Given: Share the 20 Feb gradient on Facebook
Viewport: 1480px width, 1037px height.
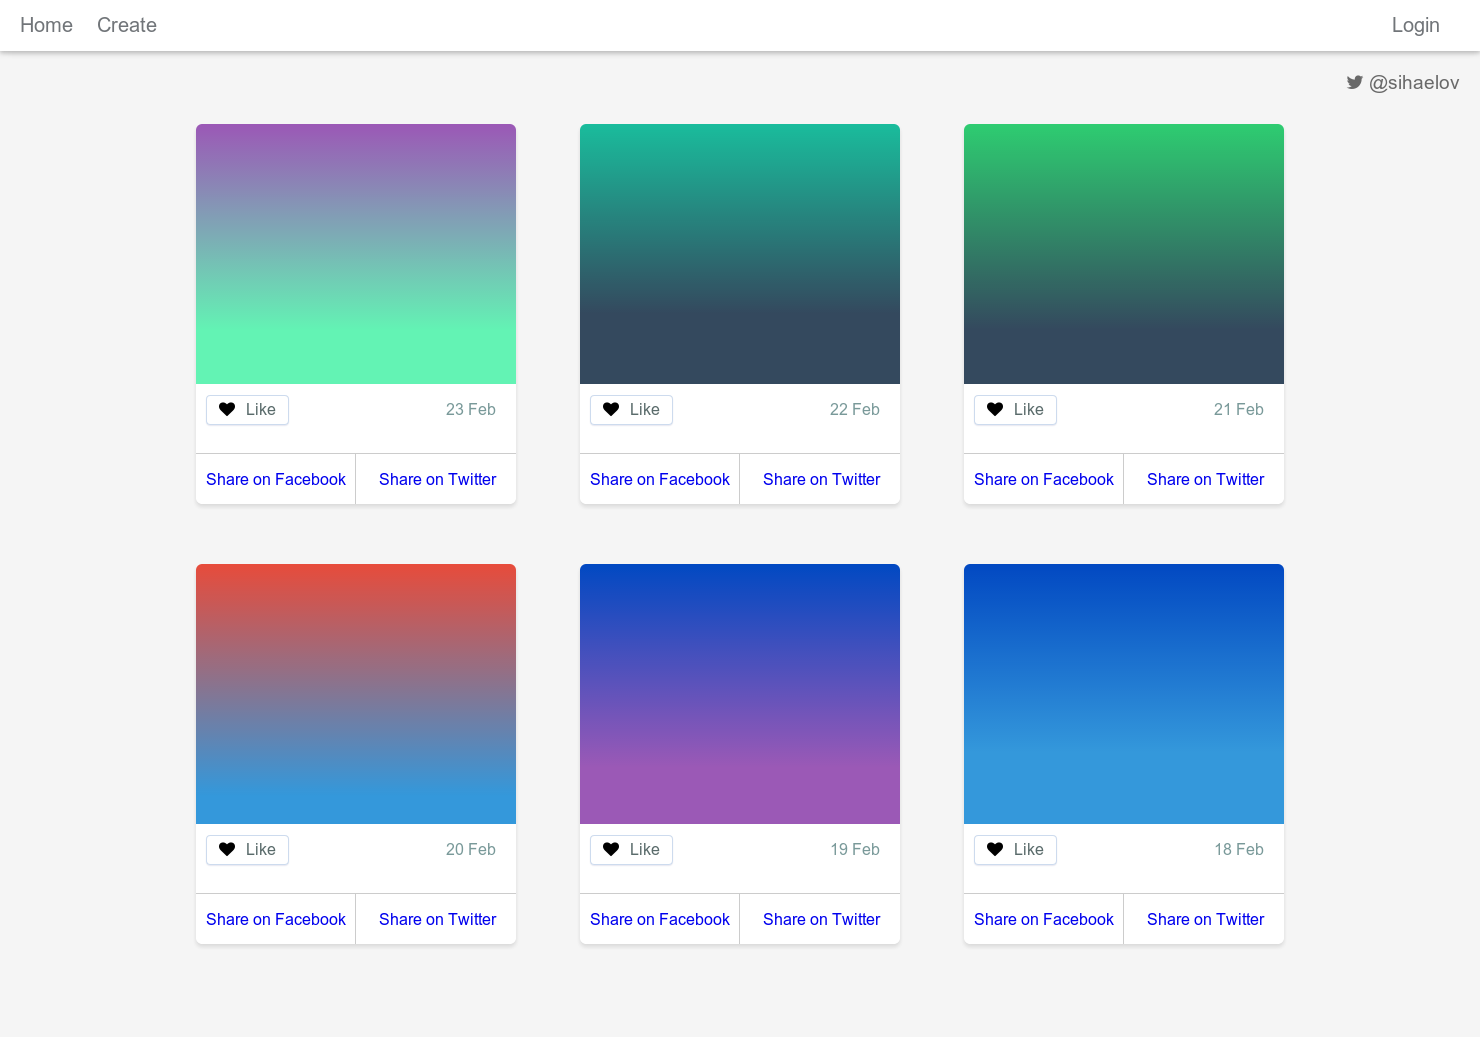Looking at the screenshot, I should 276,919.
